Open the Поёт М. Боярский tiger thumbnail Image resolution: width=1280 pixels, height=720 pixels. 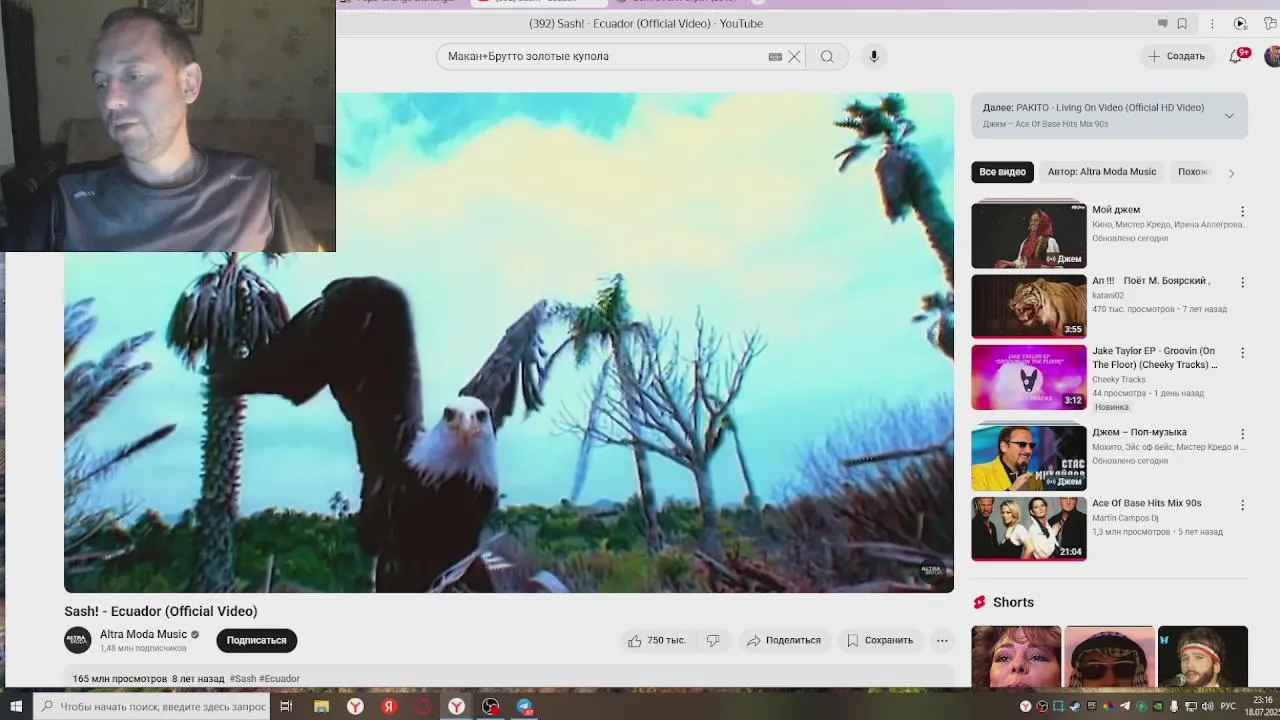pos(1029,306)
